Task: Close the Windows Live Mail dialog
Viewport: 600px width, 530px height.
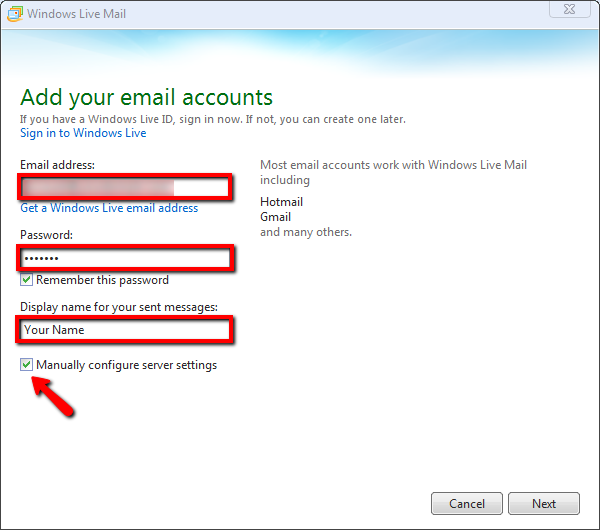Action: click(570, 9)
